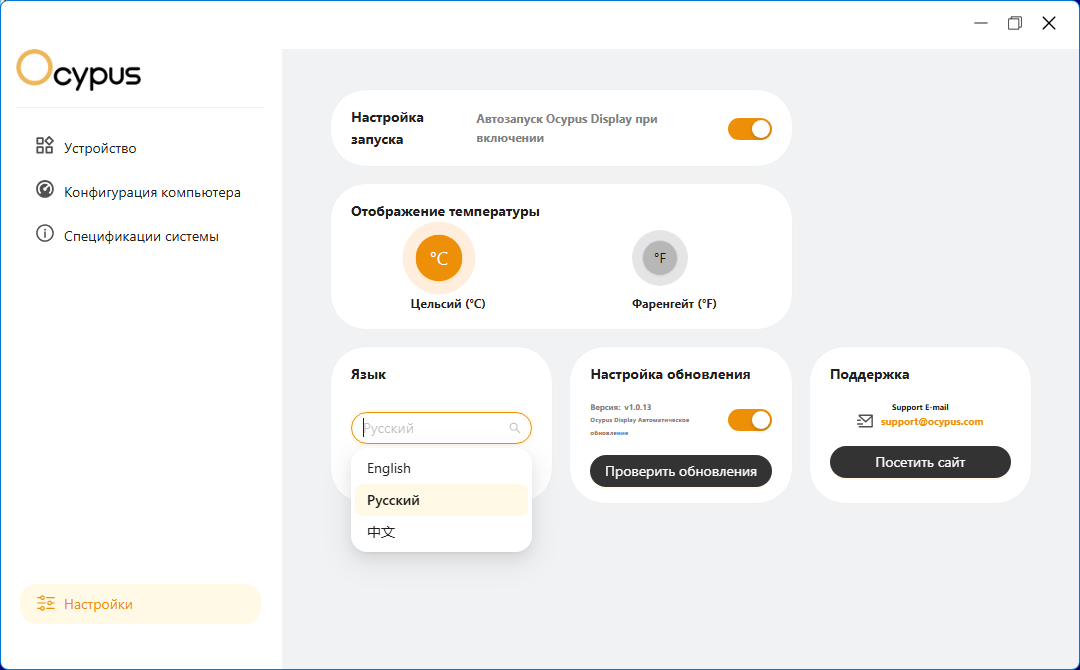Click the Конфигурация компьютера gauge icon
Image resolution: width=1080 pixels, height=670 pixels.
tap(45, 189)
